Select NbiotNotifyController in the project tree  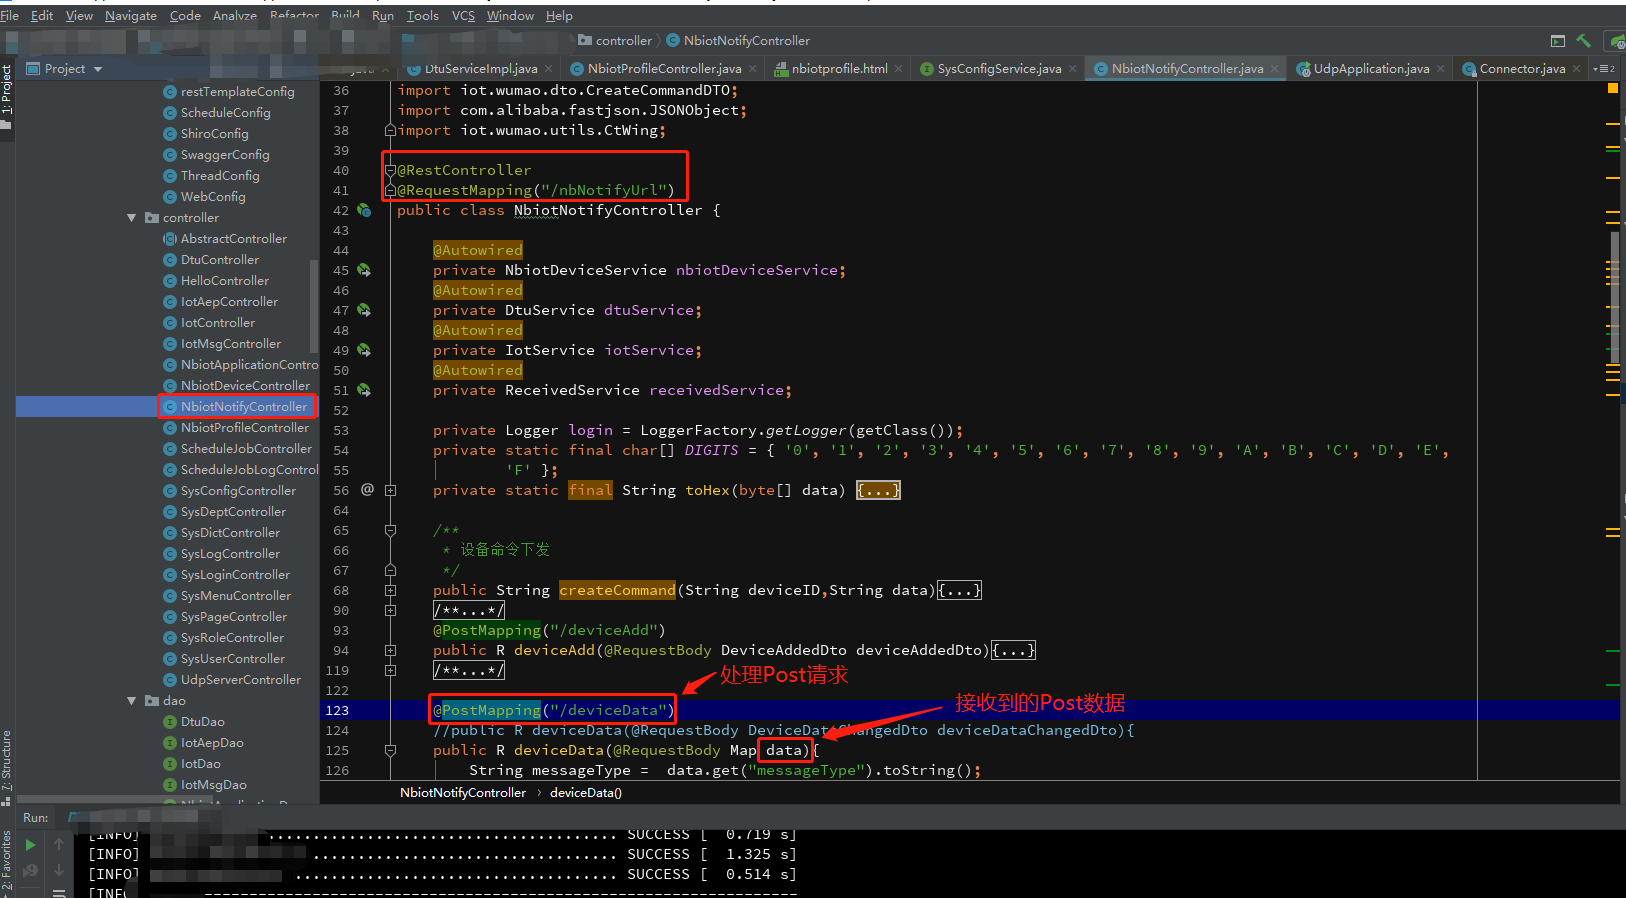[244, 406]
